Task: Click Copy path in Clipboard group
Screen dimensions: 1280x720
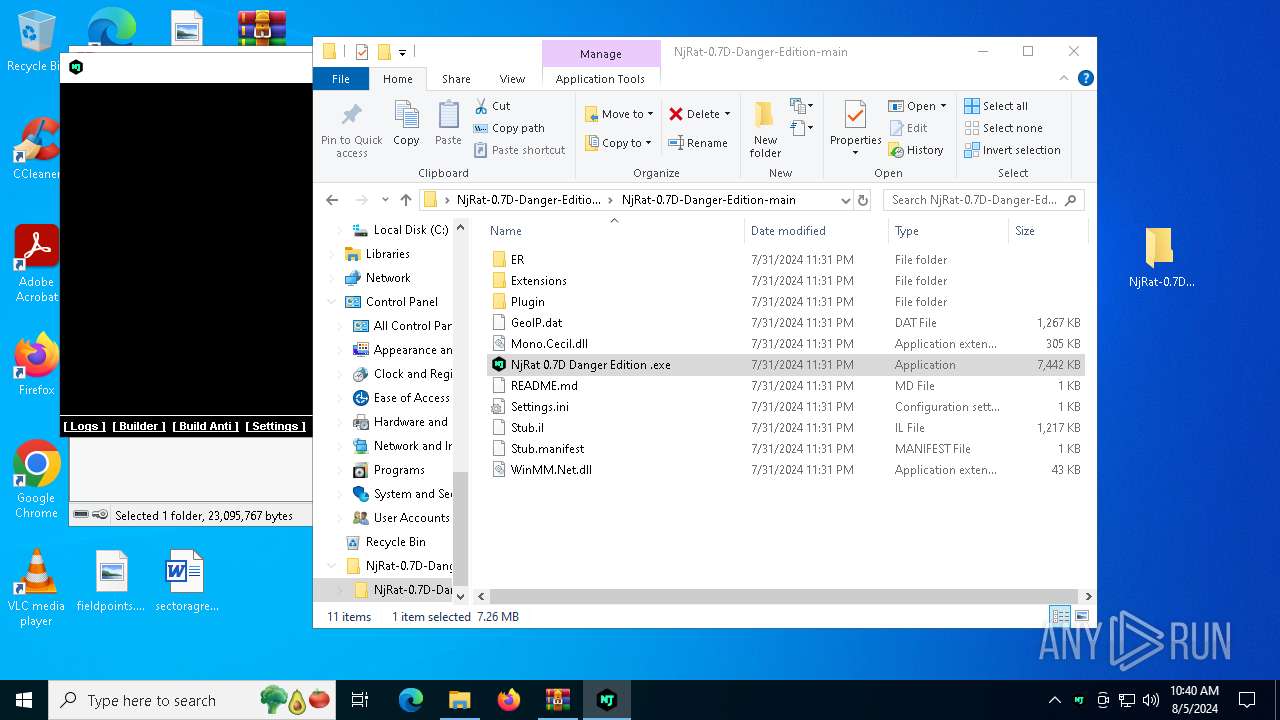Action: tap(509, 128)
